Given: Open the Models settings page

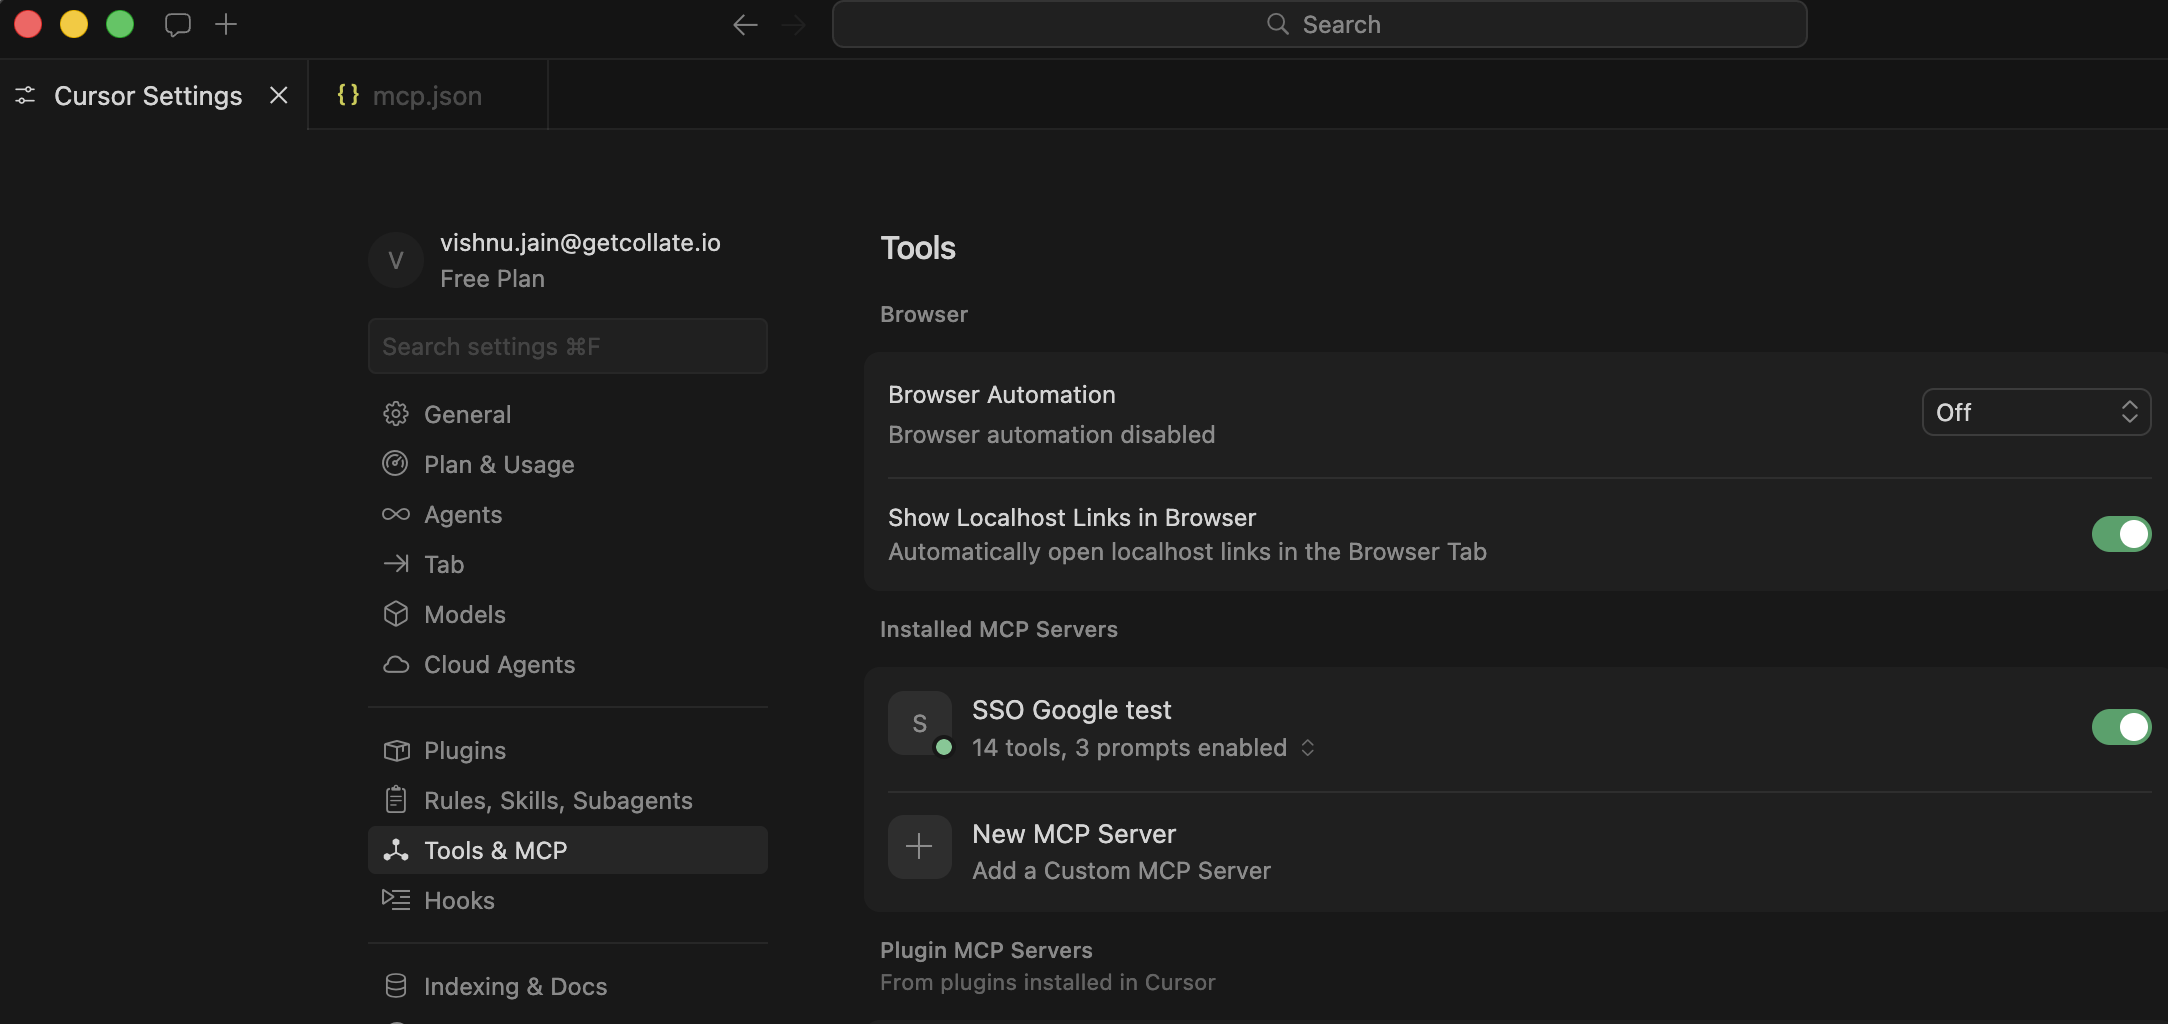Looking at the screenshot, I should tap(568, 614).
